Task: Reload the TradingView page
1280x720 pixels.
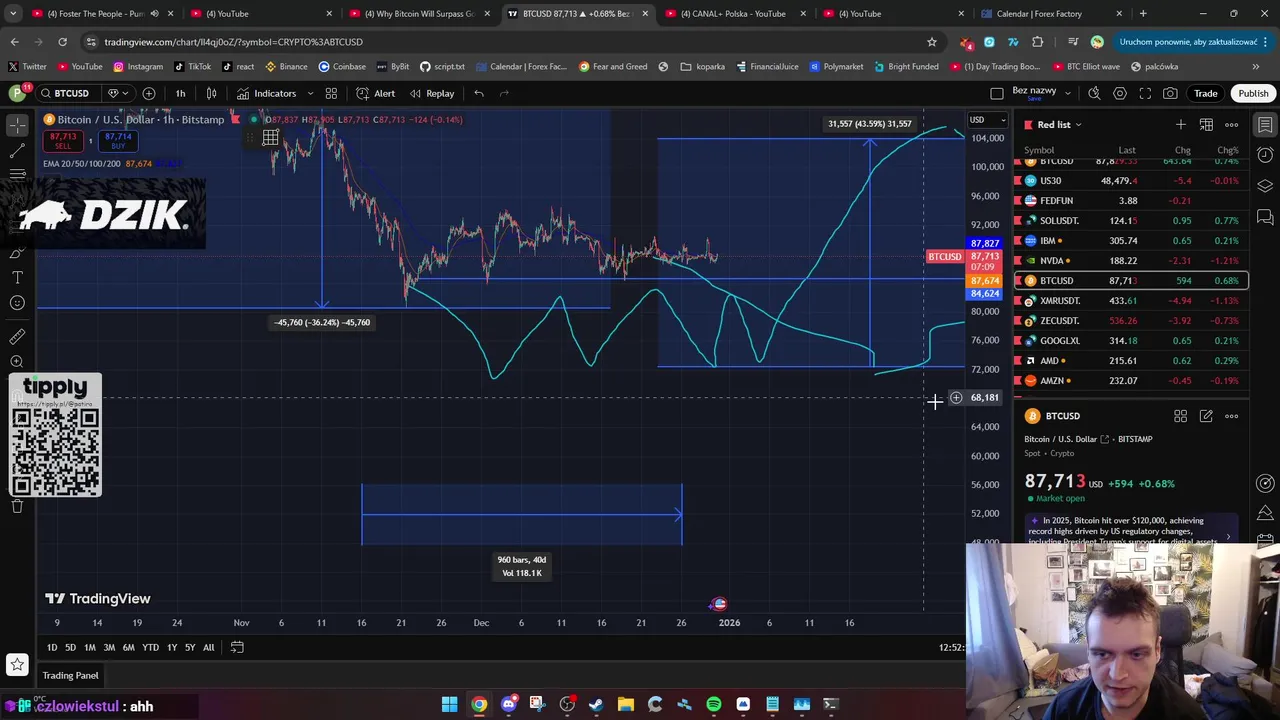Action: pos(62,42)
